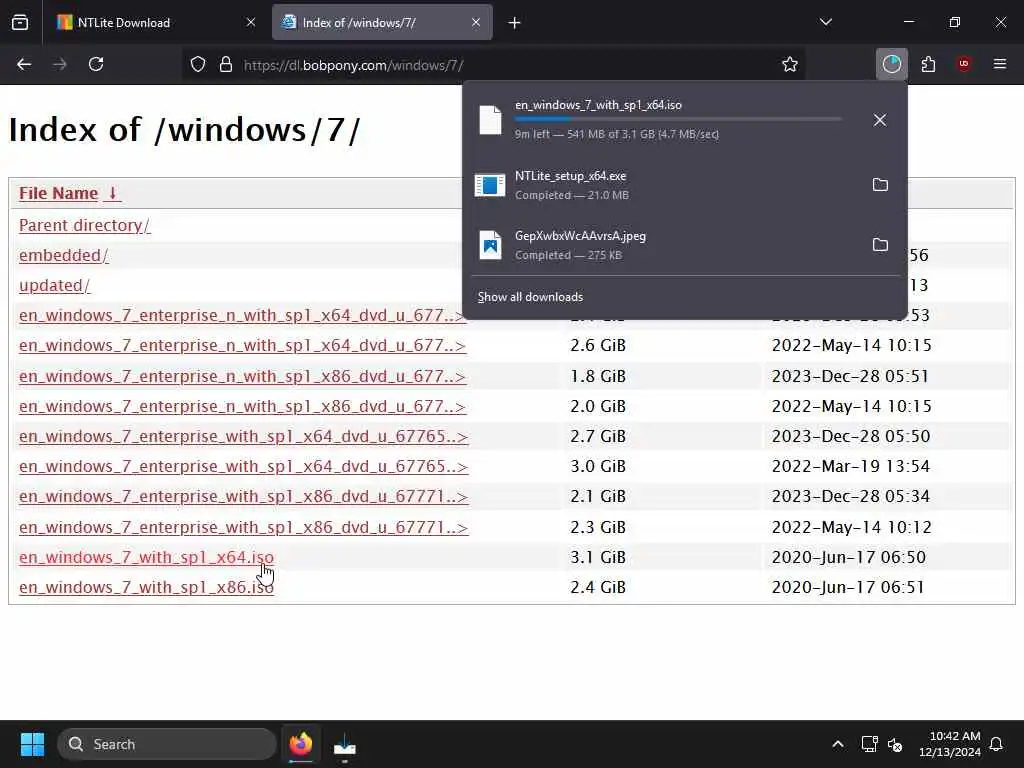The height and width of the screenshot is (768, 1024).
Task: Bookmark this page with the star
Action: tap(790, 64)
